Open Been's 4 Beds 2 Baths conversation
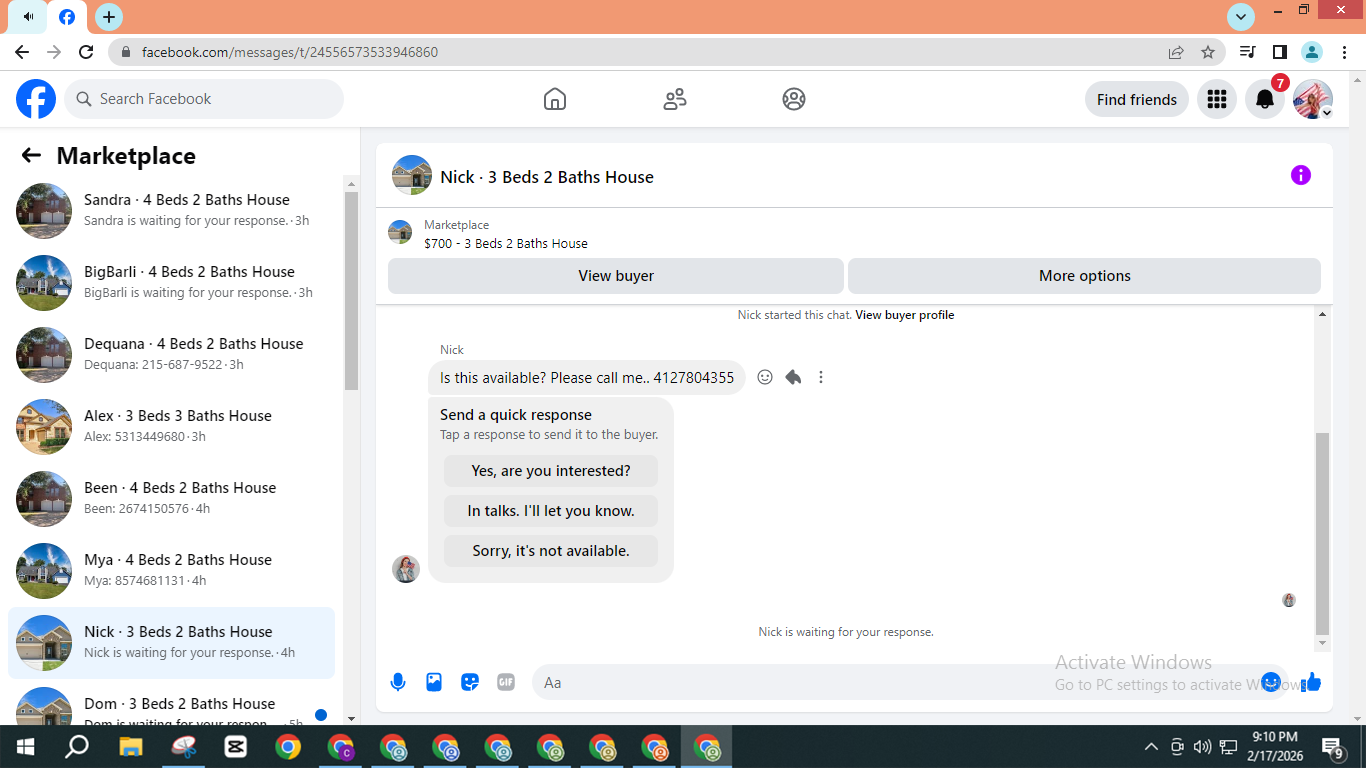This screenshot has height=768, width=1366. point(171,498)
